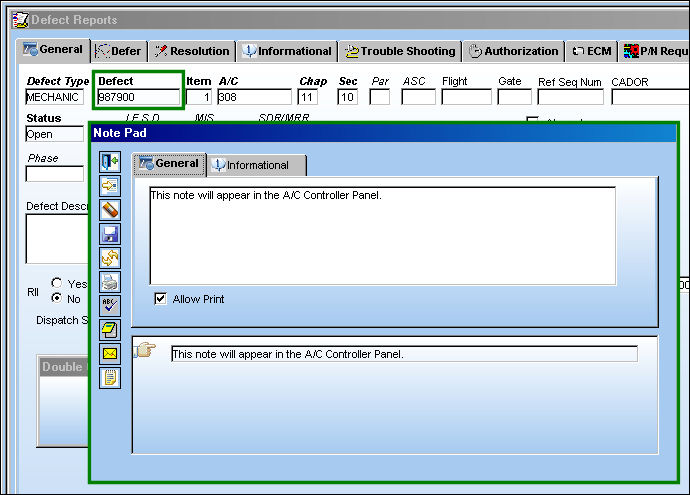Save the note with the floppy disk icon
This screenshot has height=495, width=690.
[110, 234]
